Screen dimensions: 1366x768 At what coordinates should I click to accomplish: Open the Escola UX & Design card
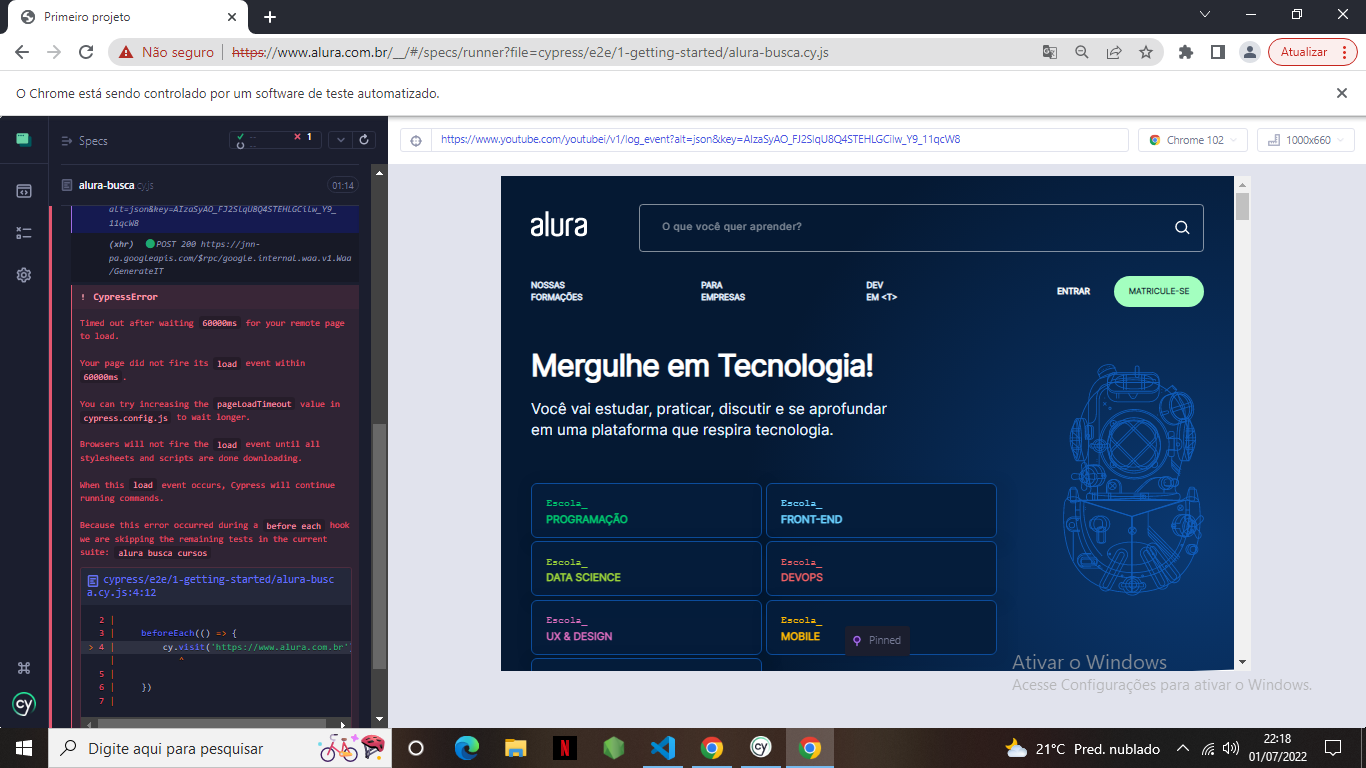(x=646, y=627)
